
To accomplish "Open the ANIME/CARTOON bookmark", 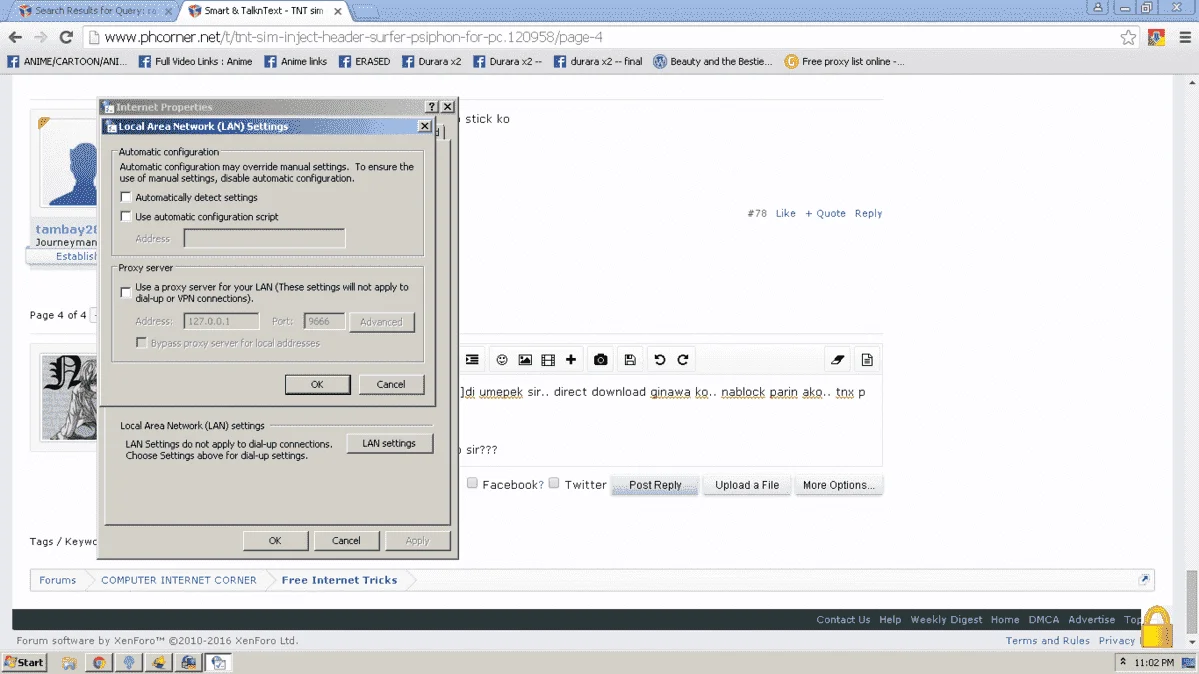I will (x=67, y=61).
